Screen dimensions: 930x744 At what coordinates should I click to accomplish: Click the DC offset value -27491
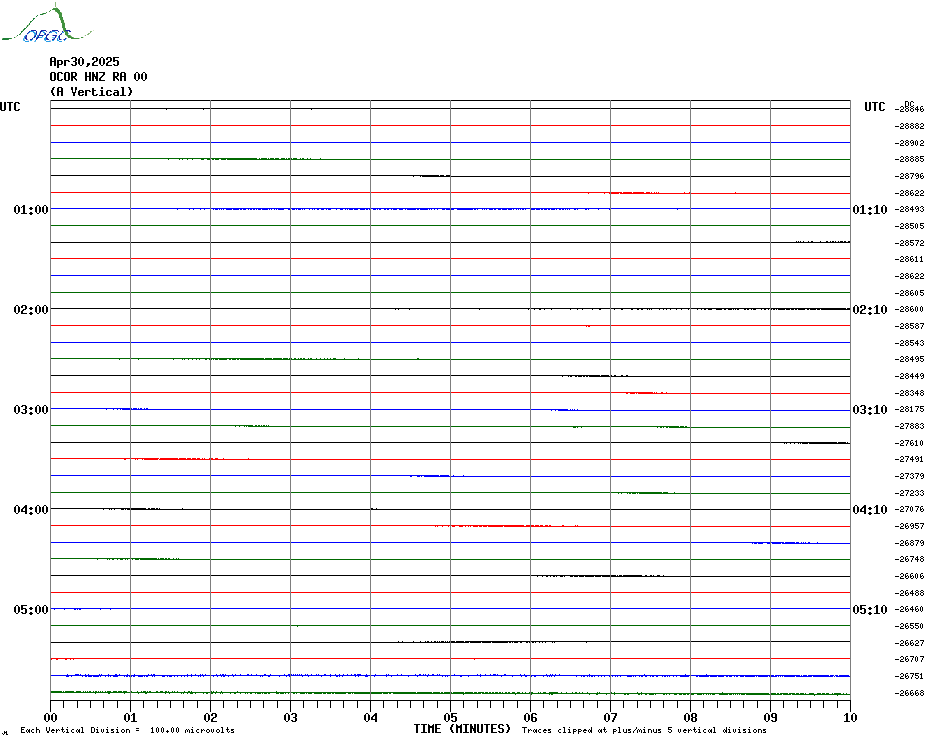tap(909, 460)
